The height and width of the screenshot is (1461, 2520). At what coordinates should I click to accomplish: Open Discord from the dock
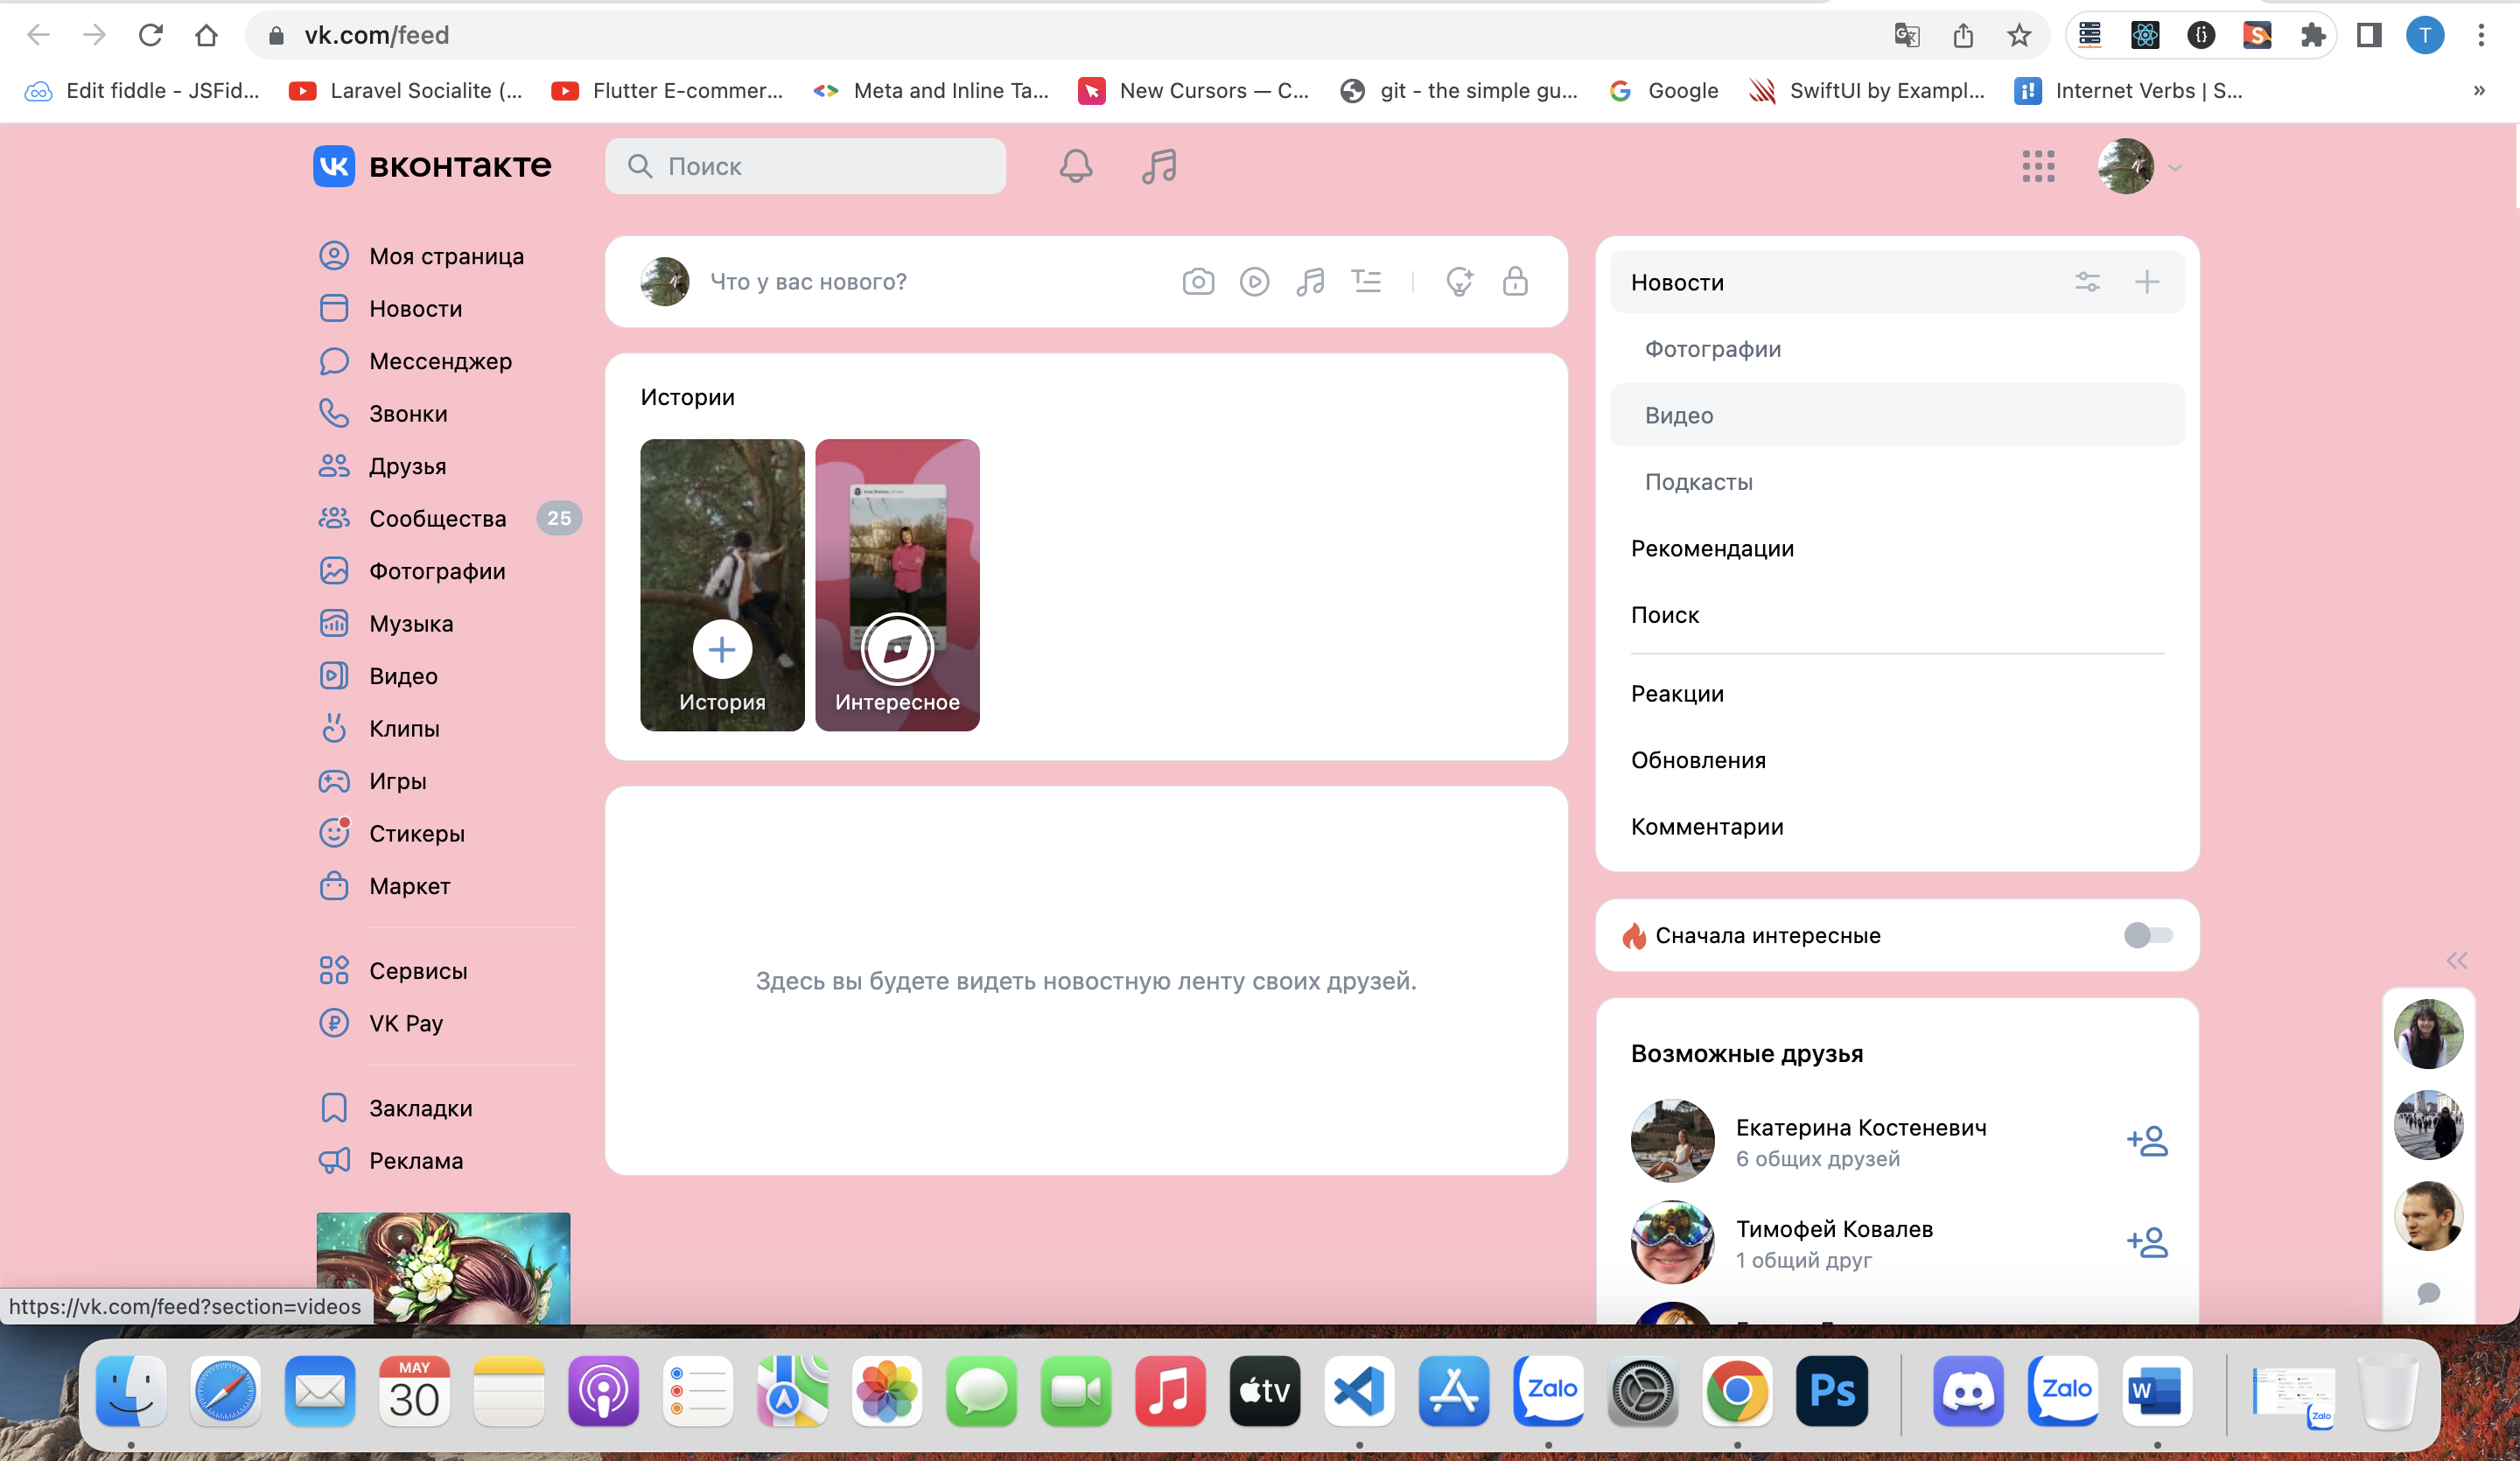click(1967, 1391)
